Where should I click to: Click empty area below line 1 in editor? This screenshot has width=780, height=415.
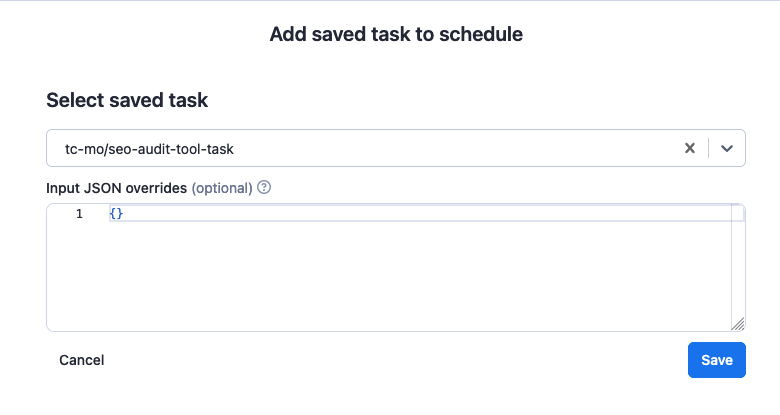pos(400,270)
